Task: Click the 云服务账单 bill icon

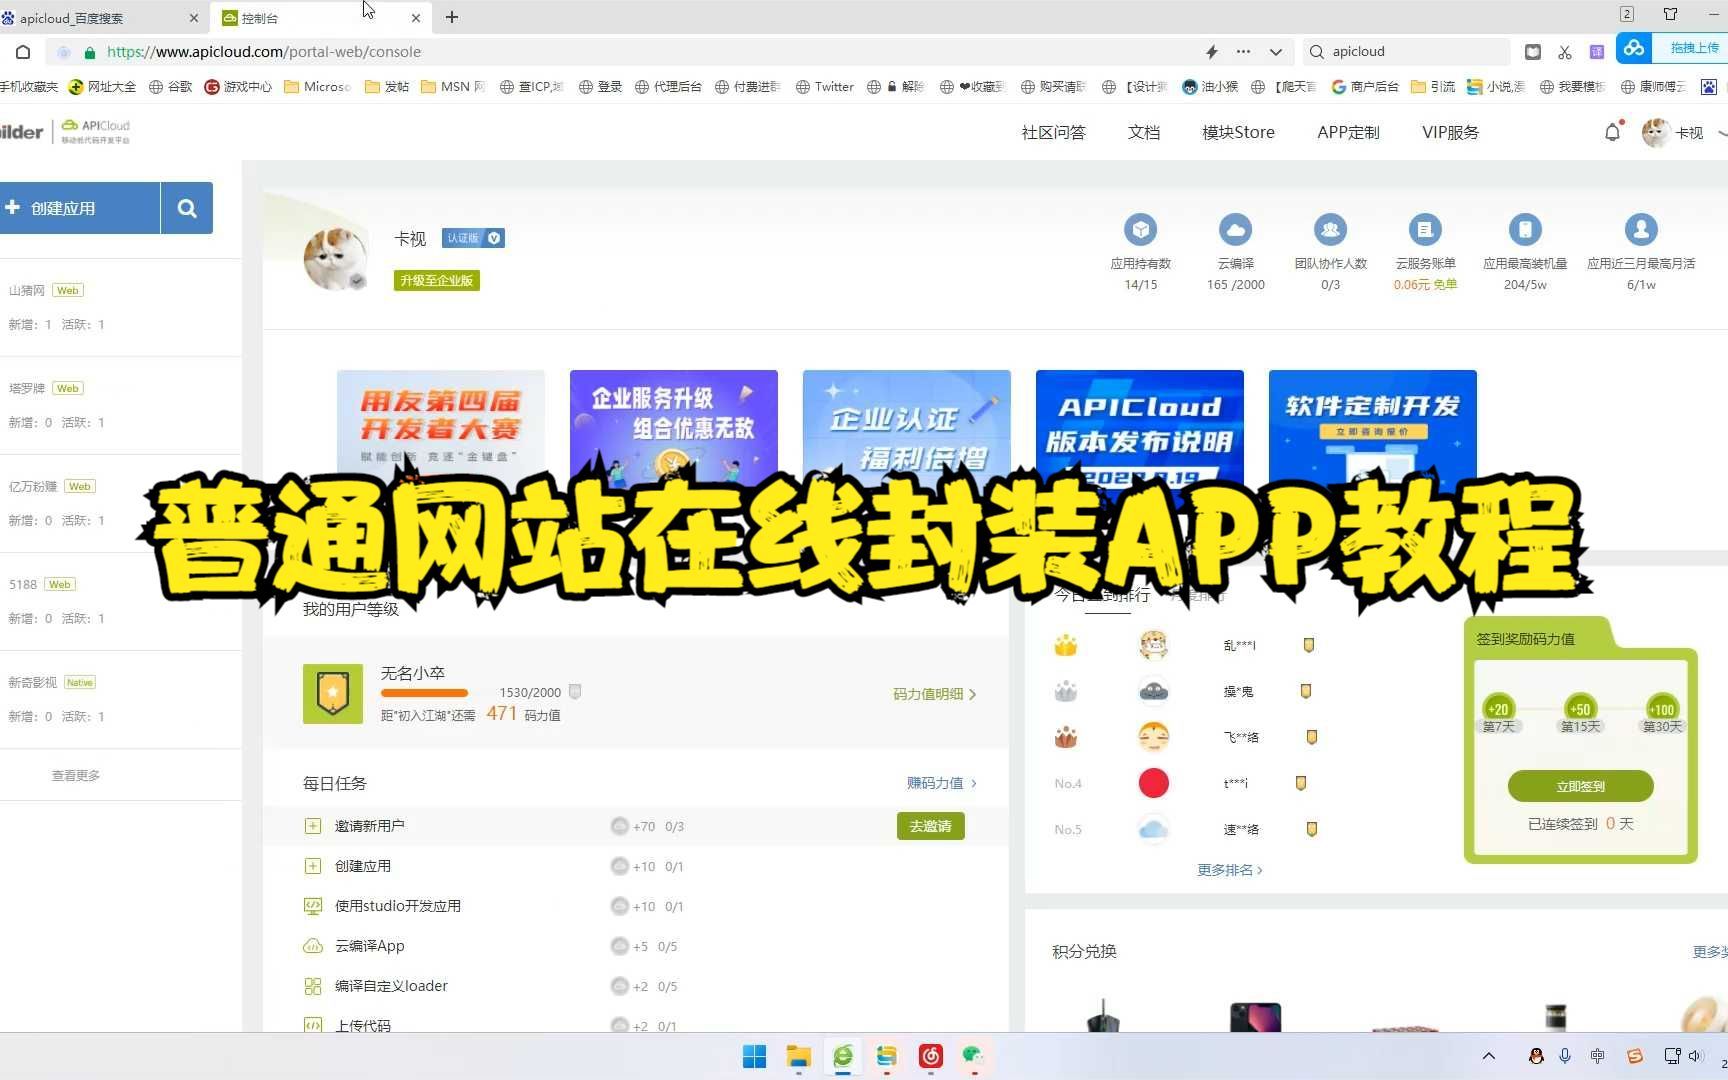Action: click(x=1425, y=230)
